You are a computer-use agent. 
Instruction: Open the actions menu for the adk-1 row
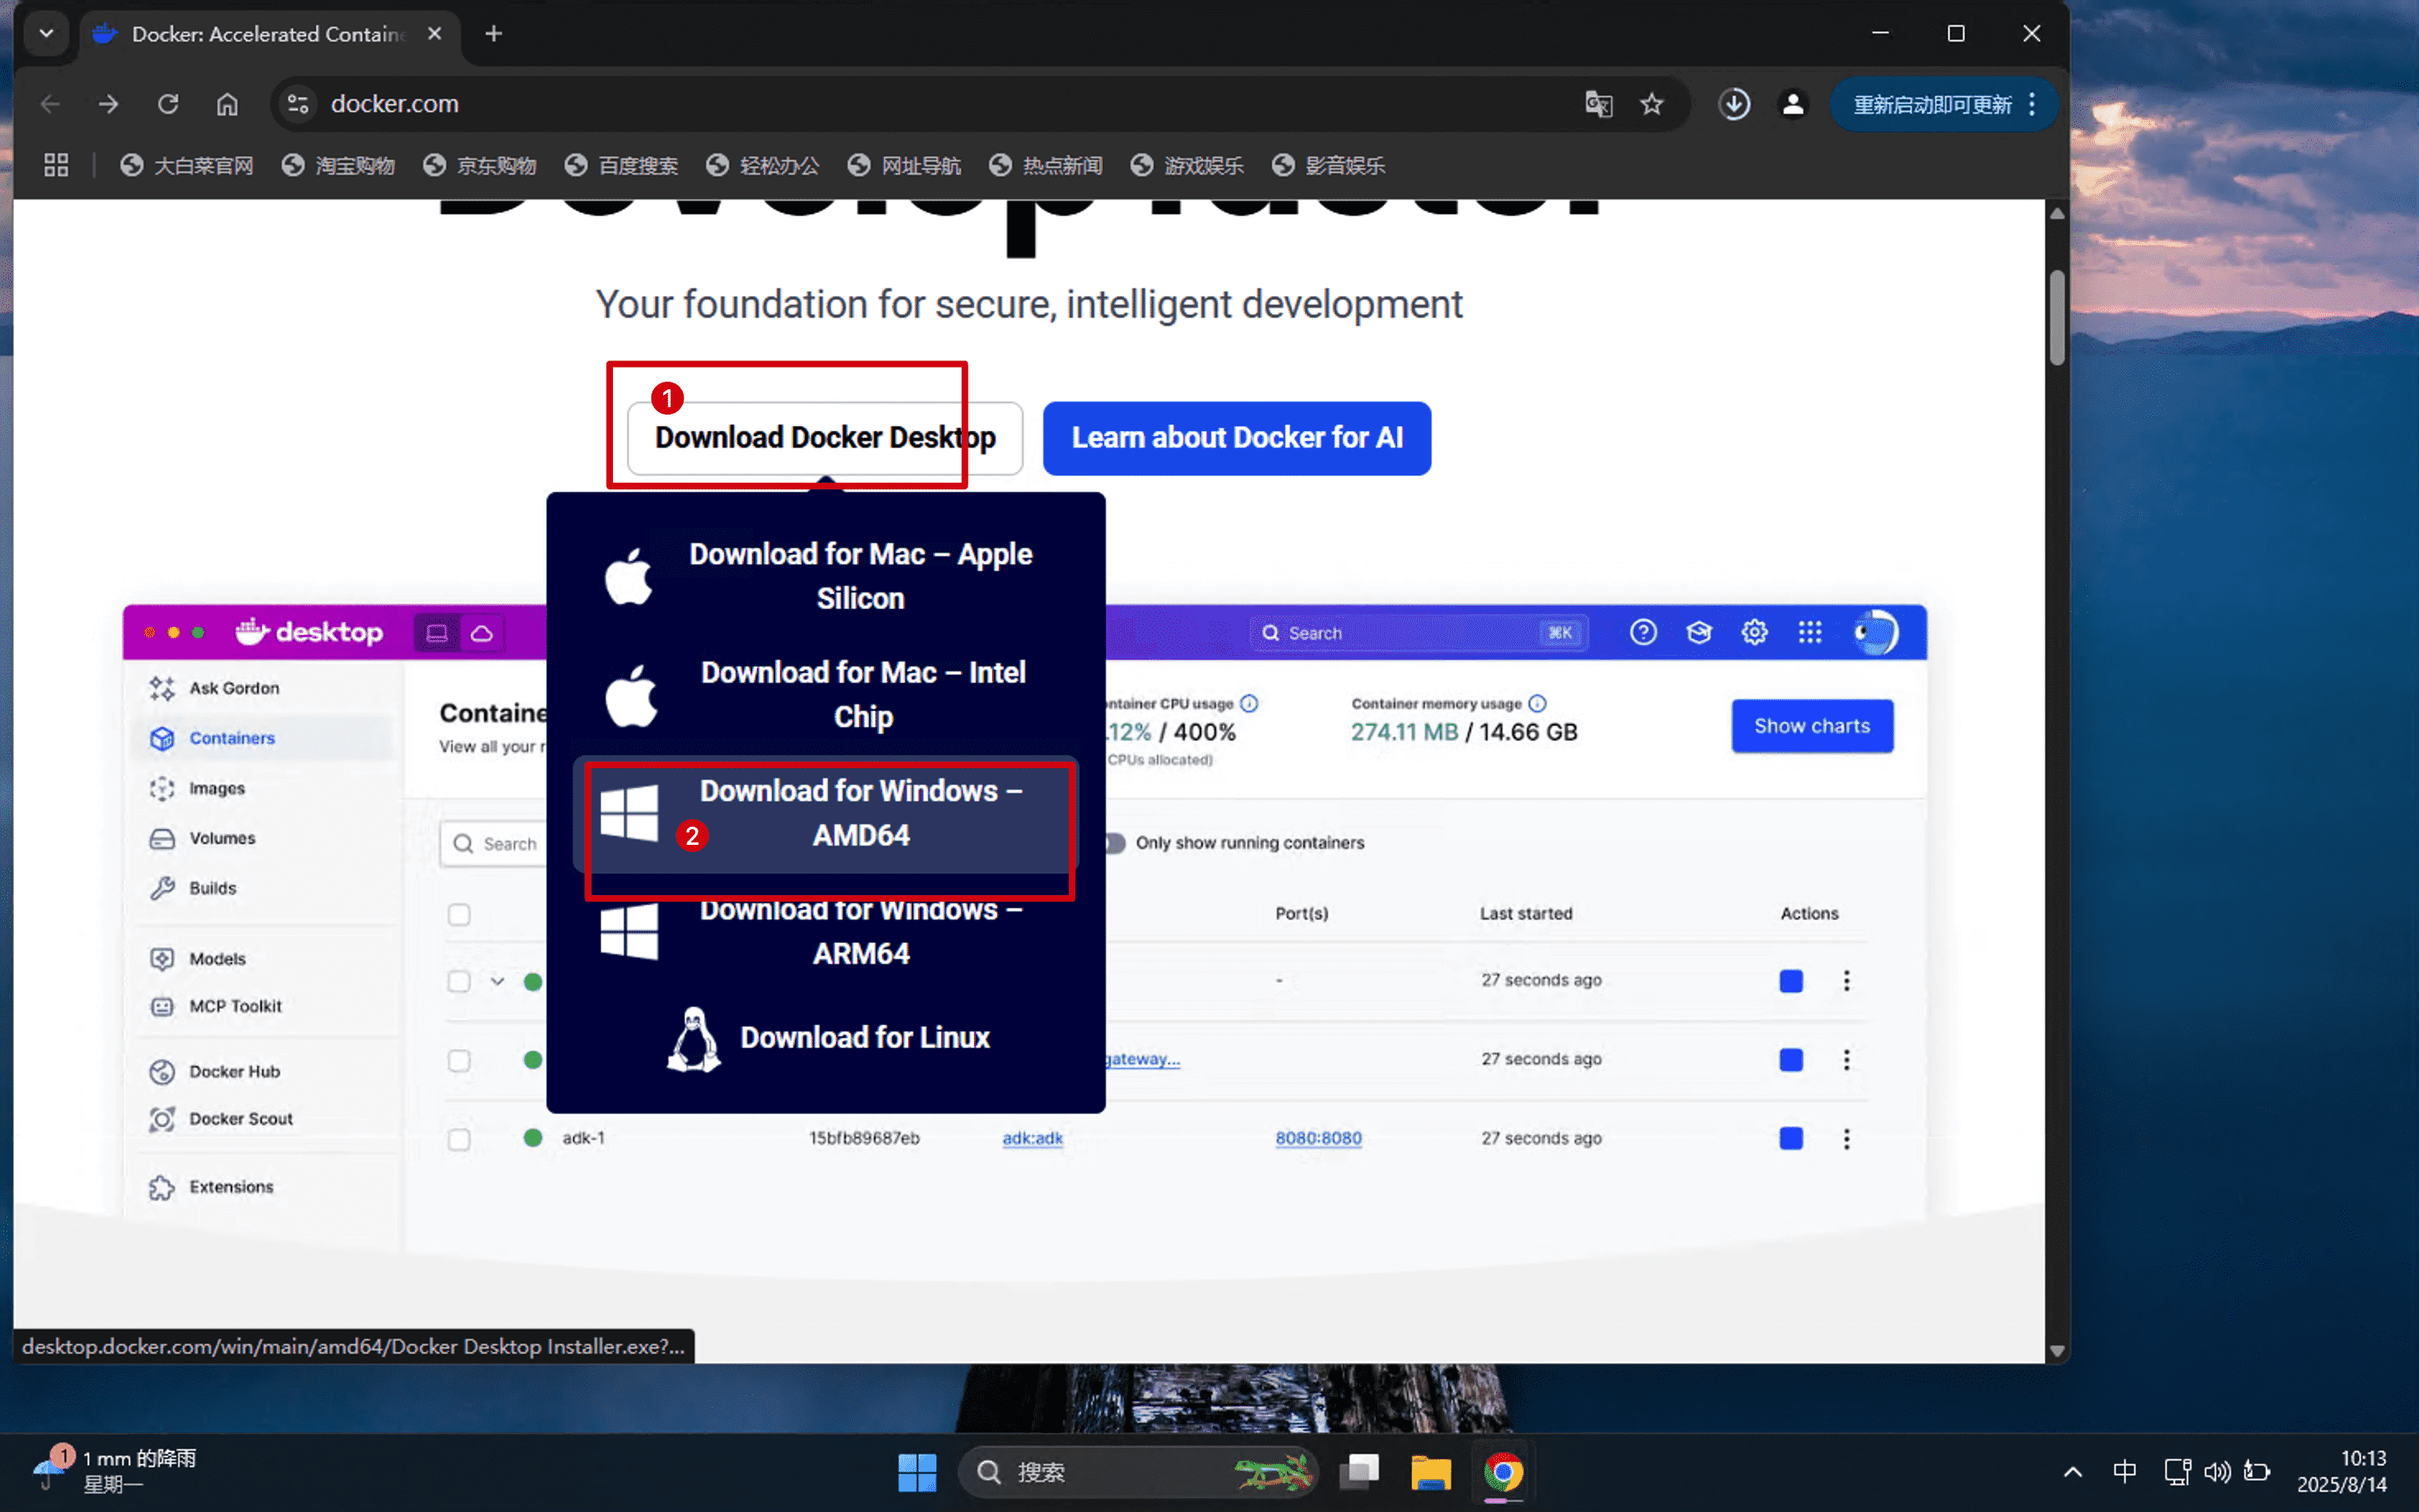(1846, 1138)
